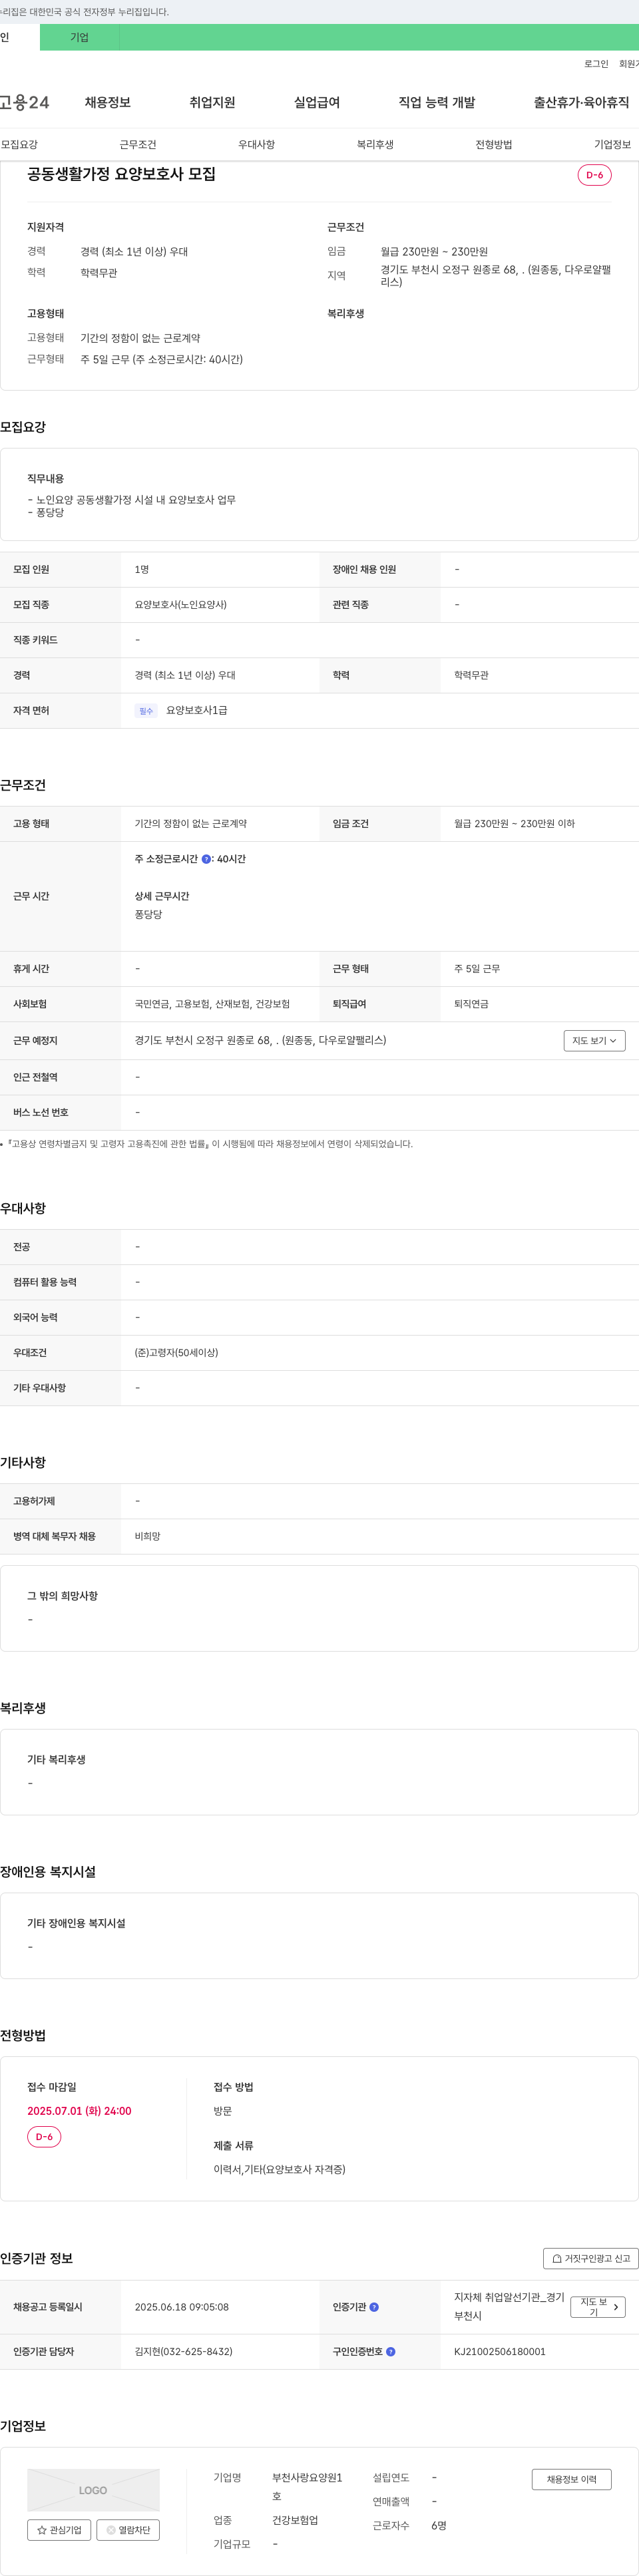Jump to the 기업정보 section tab
Screen dimensions: 639x2576
pyautogui.click(x=612, y=145)
